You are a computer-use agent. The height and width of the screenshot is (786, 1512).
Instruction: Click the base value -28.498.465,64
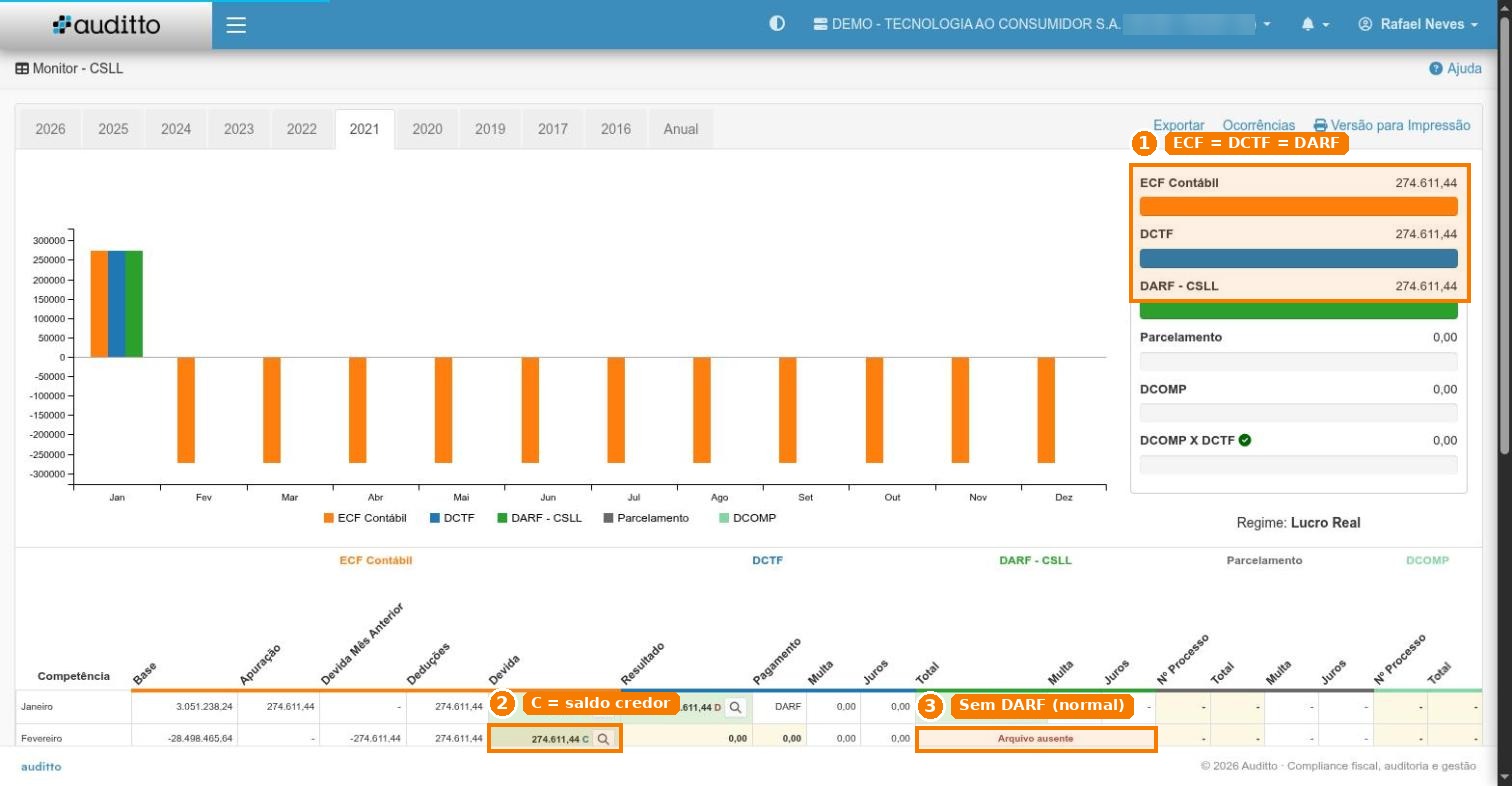tap(200, 739)
